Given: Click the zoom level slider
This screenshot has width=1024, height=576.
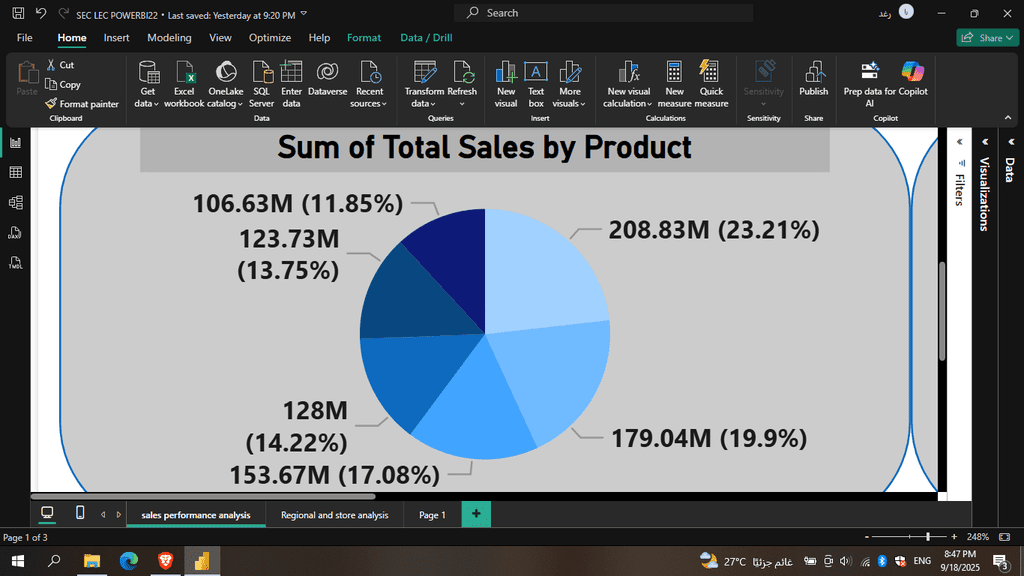Looking at the screenshot, I should (x=928, y=537).
